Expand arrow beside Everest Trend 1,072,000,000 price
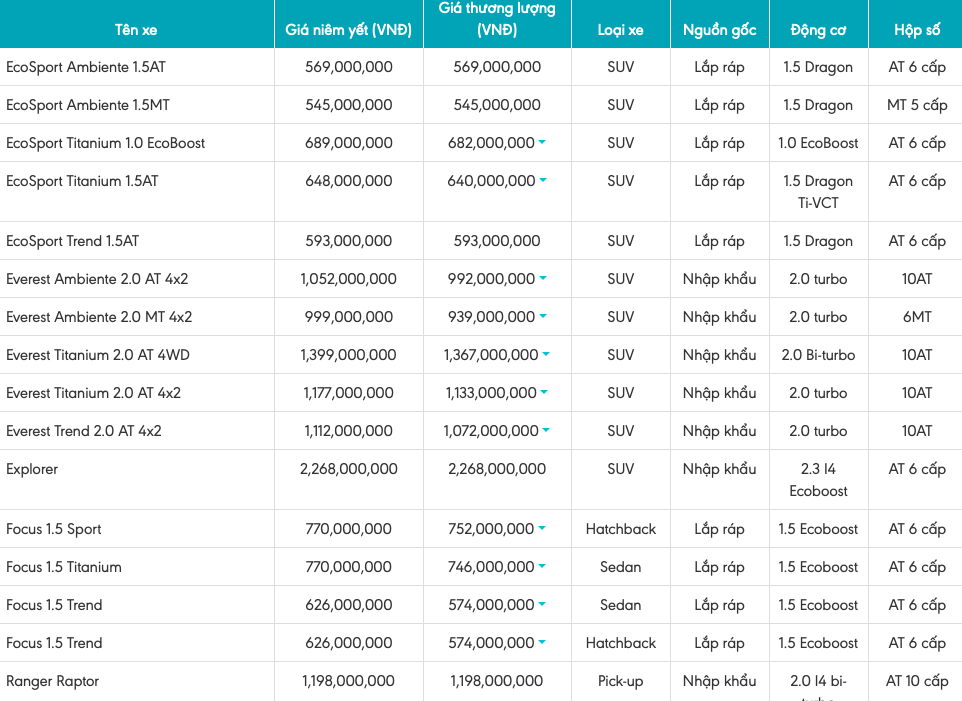The width and height of the screenshot is (962, 701). [x=546, y=431]
